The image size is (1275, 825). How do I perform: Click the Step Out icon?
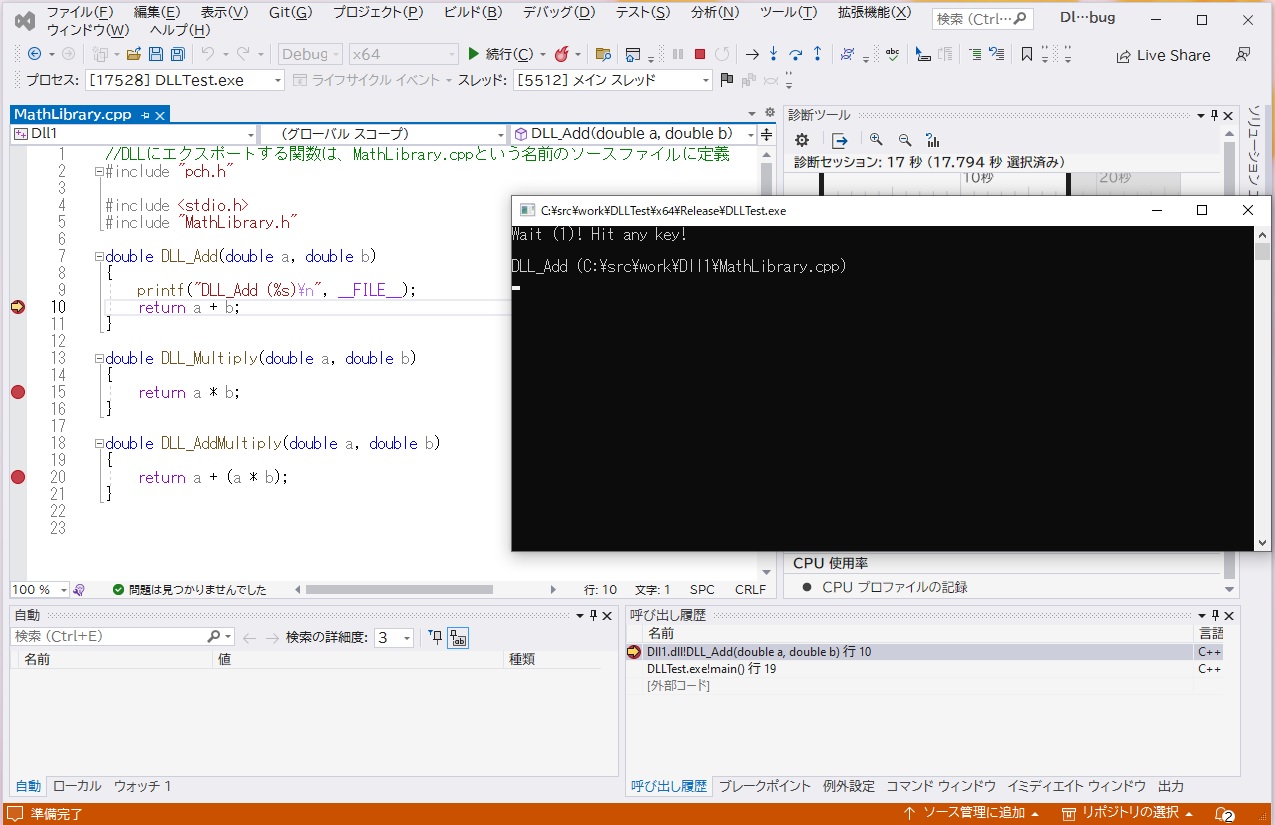coord(817,54)
